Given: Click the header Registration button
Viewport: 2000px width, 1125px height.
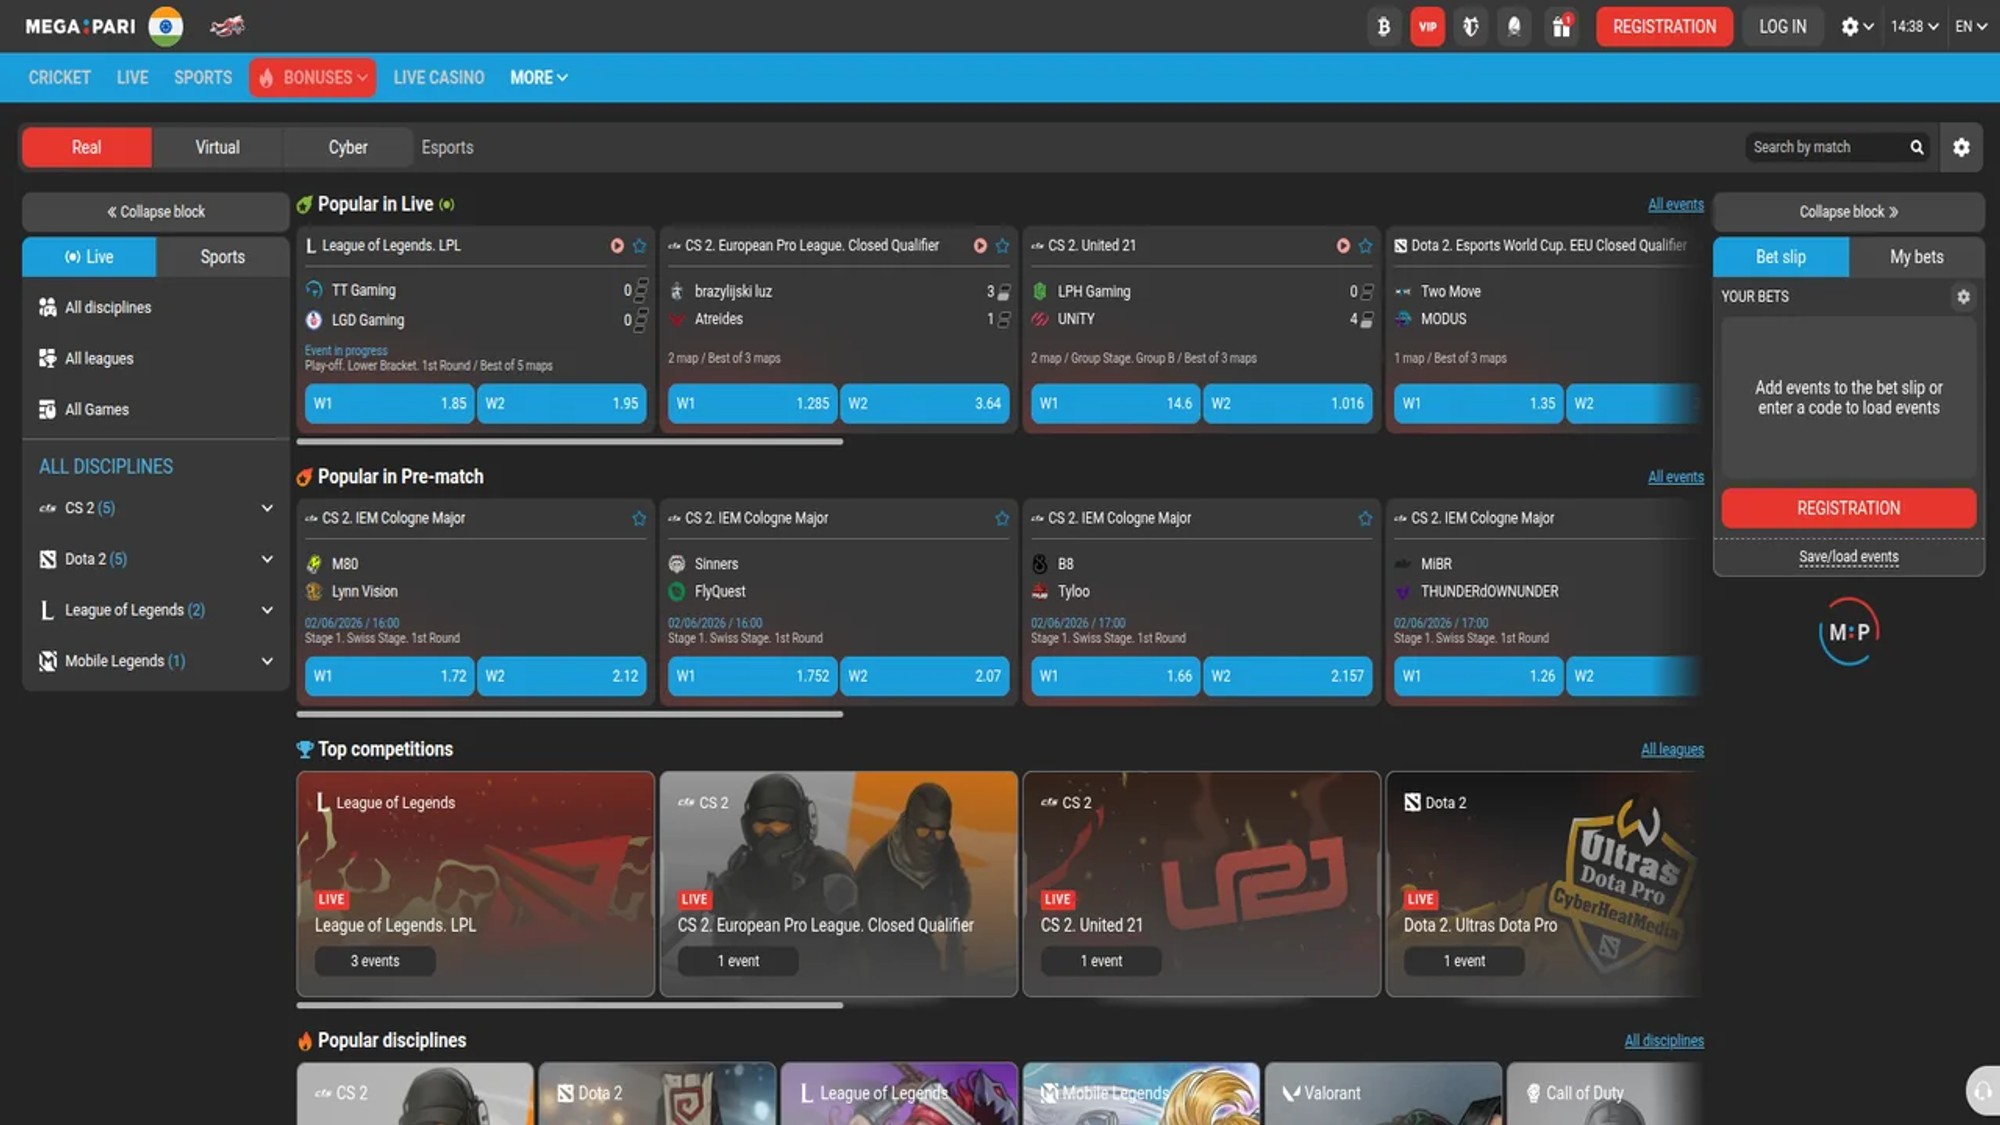Looking at the screenshot, I should (x=1664, y=27).
